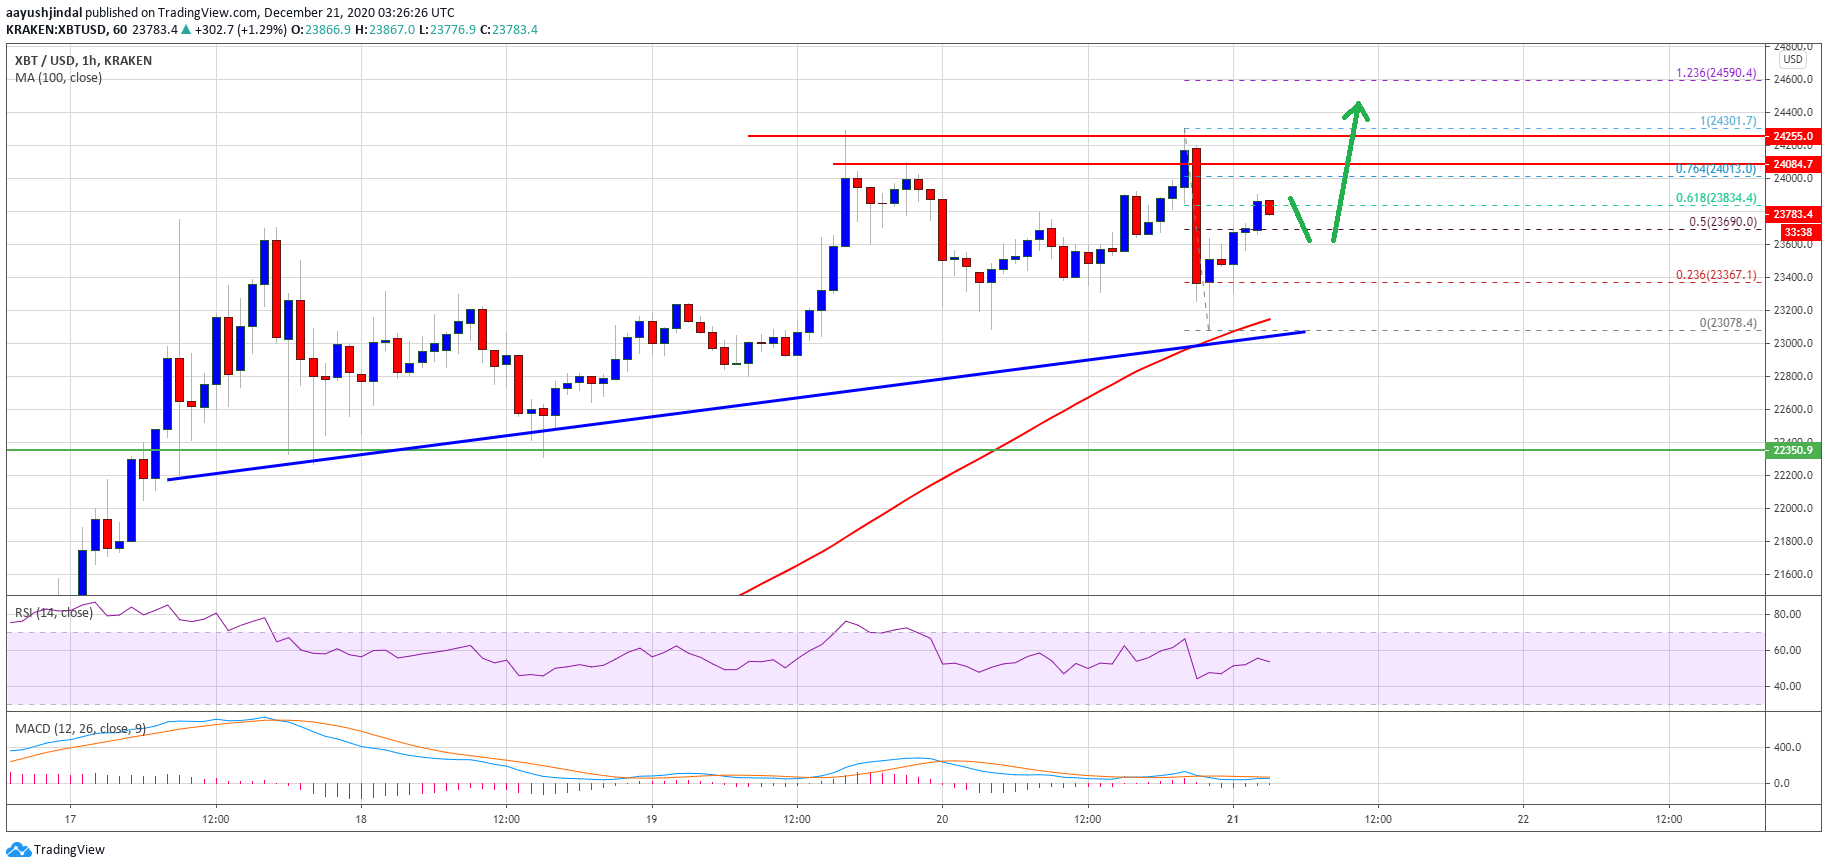Viewport: 1828px width, 868px height.
Task: Select the 0.618(23834.4) Fibonacci level label
Action: point(1716,199)
